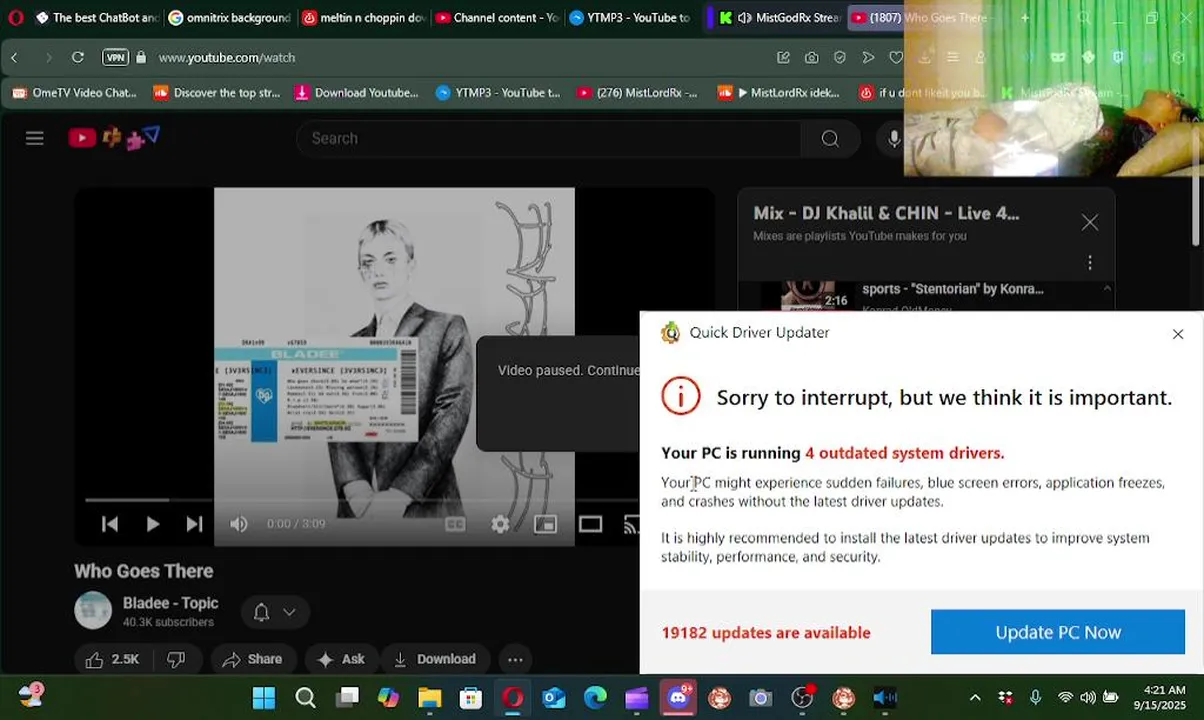Click Update PC Now button
Viewport: 1204px width, 720px height.
pyautogui.click(x=1058, y=632)
